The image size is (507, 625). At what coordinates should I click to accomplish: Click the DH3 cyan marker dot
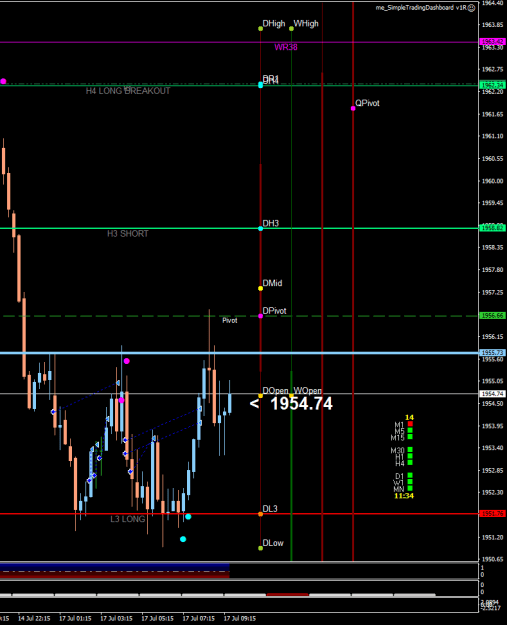(x=261, y=229)
